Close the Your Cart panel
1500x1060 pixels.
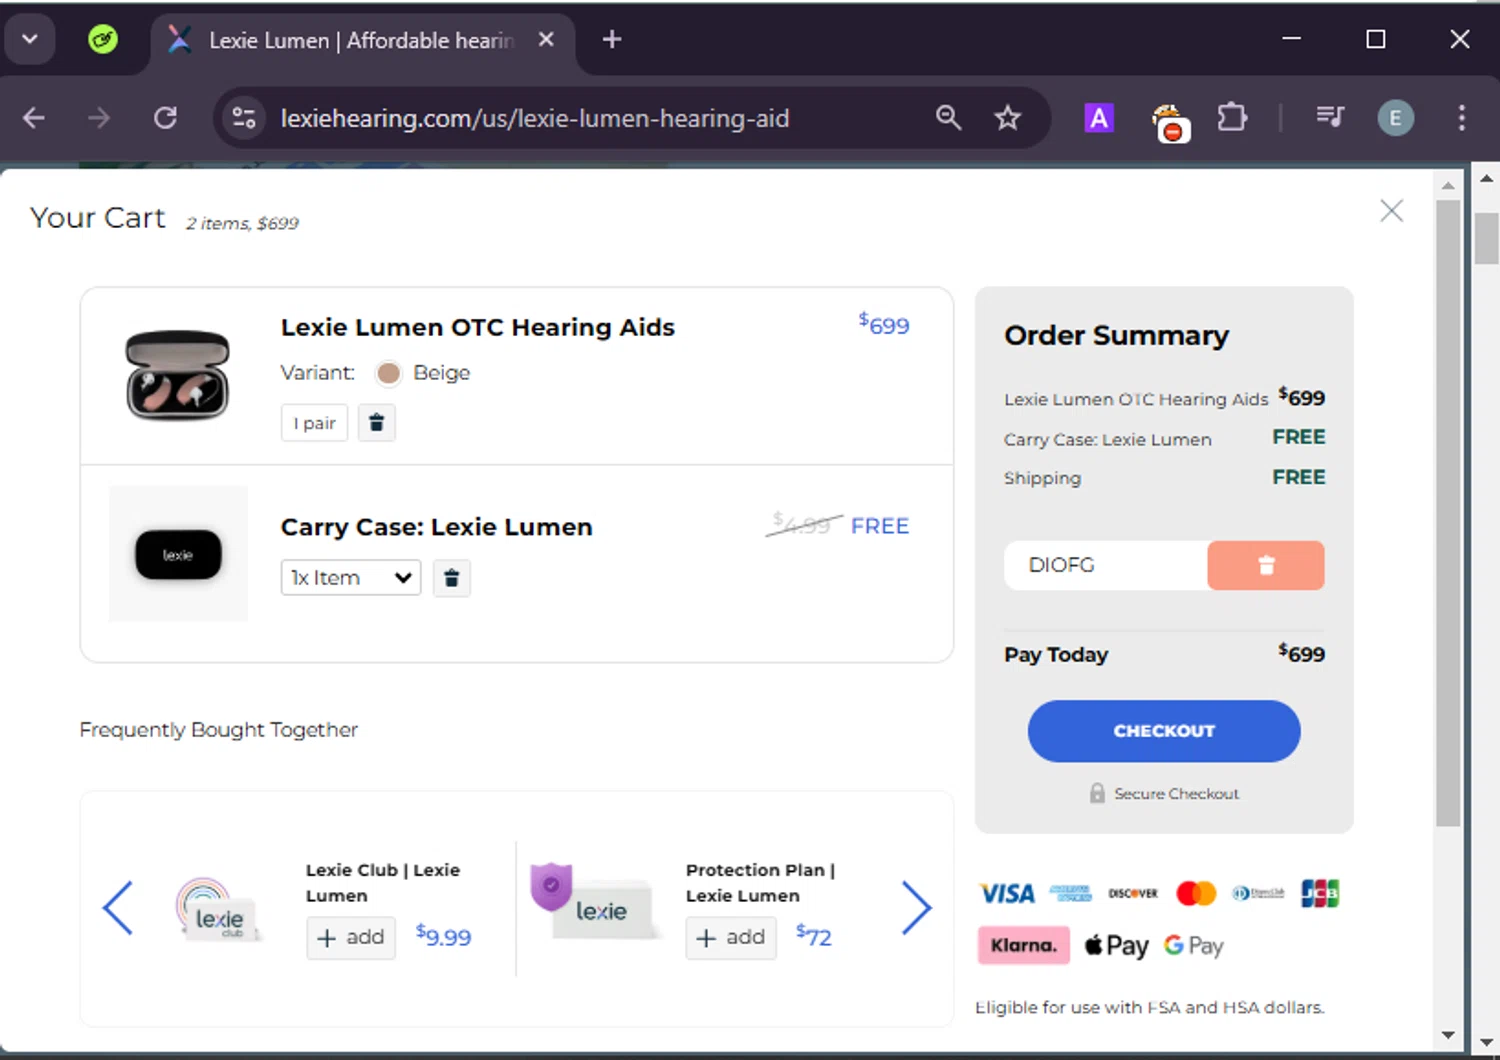click(1391, 211)
